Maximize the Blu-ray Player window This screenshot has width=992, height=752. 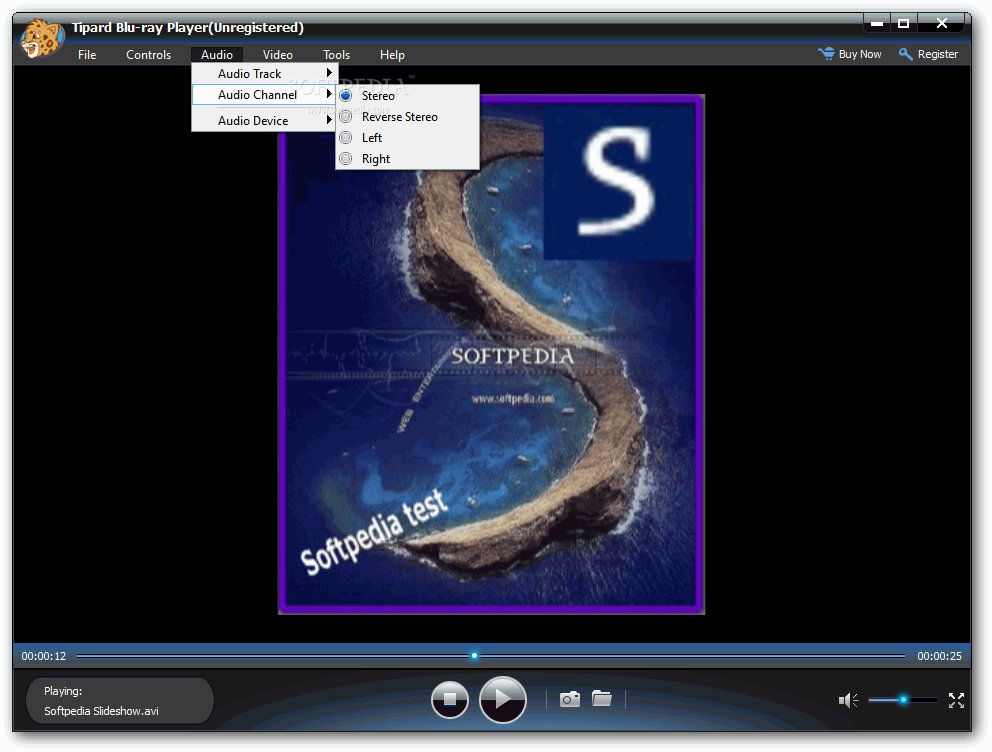tap(903, 23)
